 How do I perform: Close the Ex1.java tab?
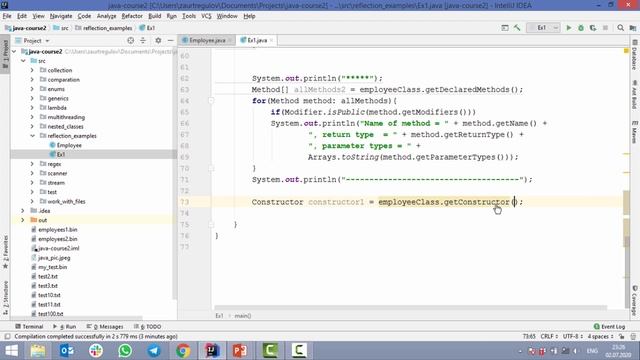click(271, 40)
